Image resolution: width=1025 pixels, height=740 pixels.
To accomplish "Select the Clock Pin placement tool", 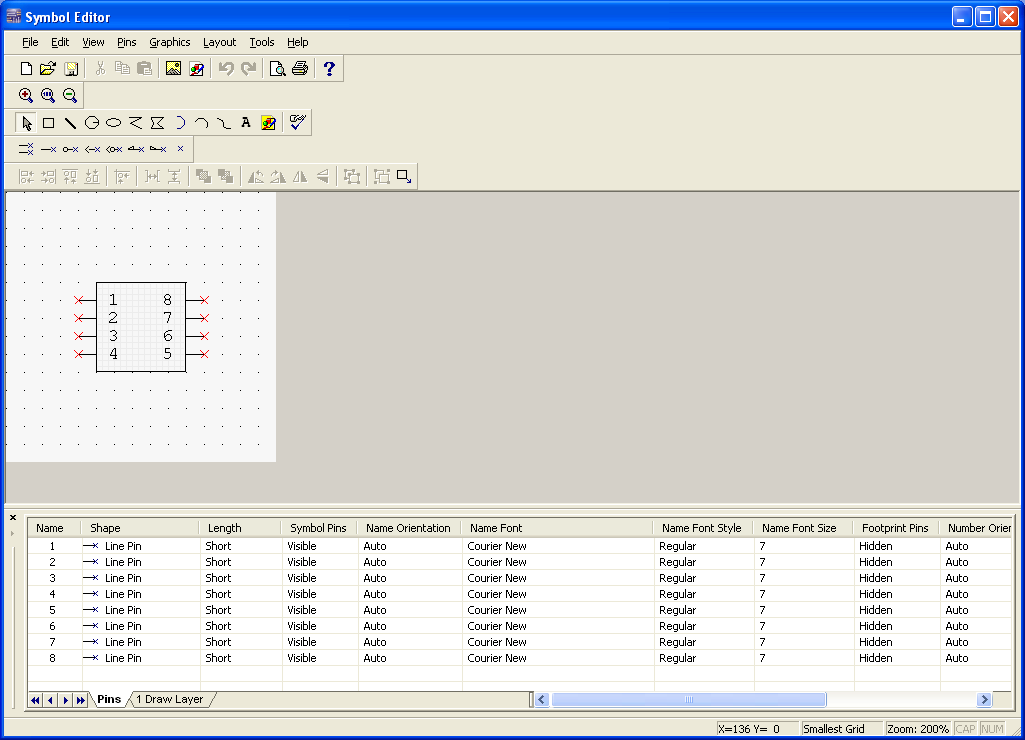I will point(92,150).
